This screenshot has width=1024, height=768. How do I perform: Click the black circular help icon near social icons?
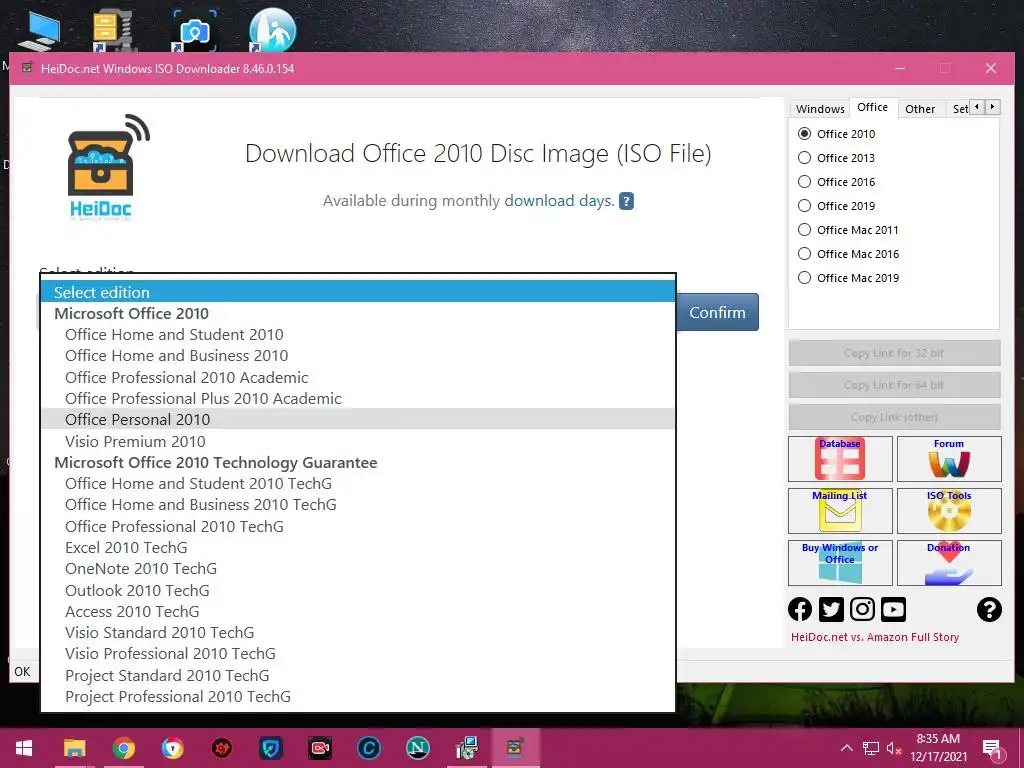point(989,609)
